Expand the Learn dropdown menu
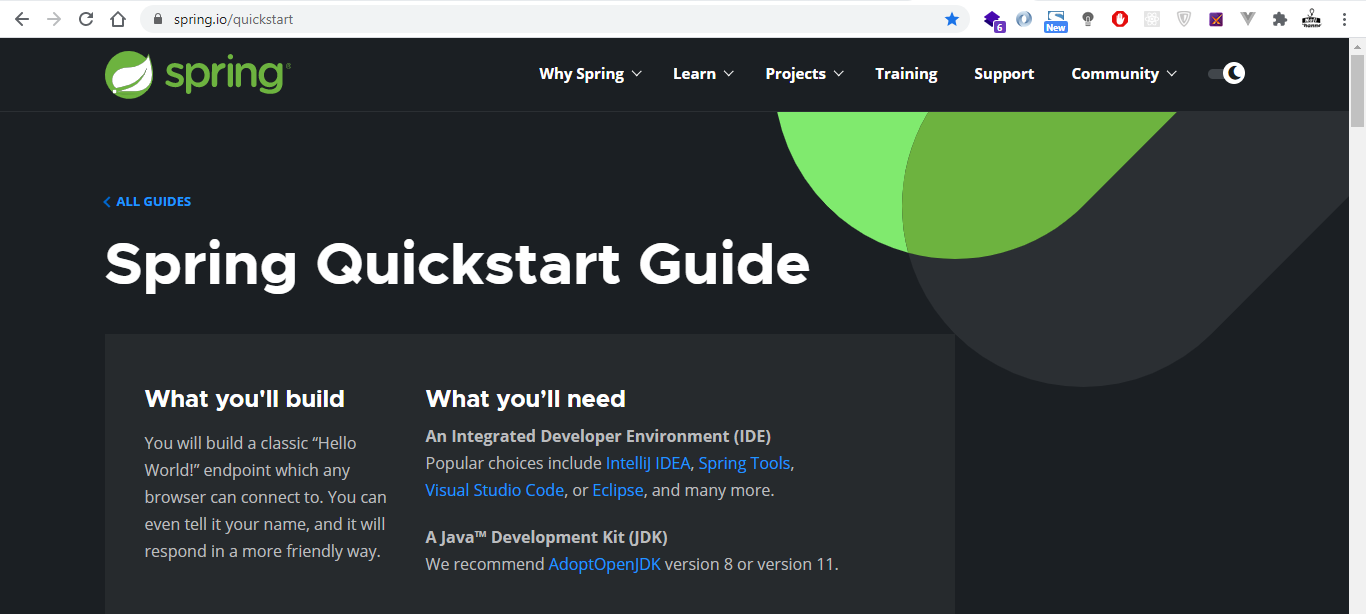 (704, 74)
